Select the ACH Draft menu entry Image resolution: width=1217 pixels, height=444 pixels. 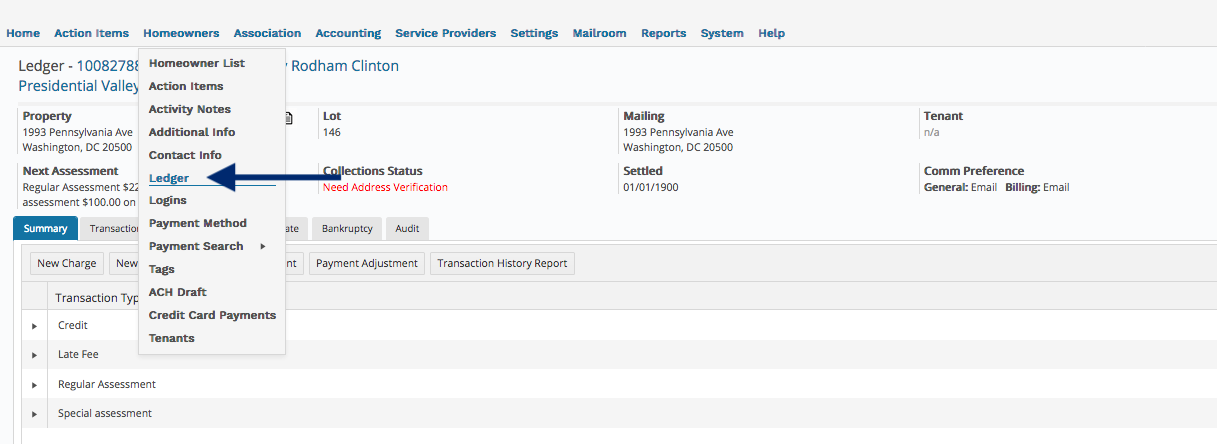click(177, 292)
